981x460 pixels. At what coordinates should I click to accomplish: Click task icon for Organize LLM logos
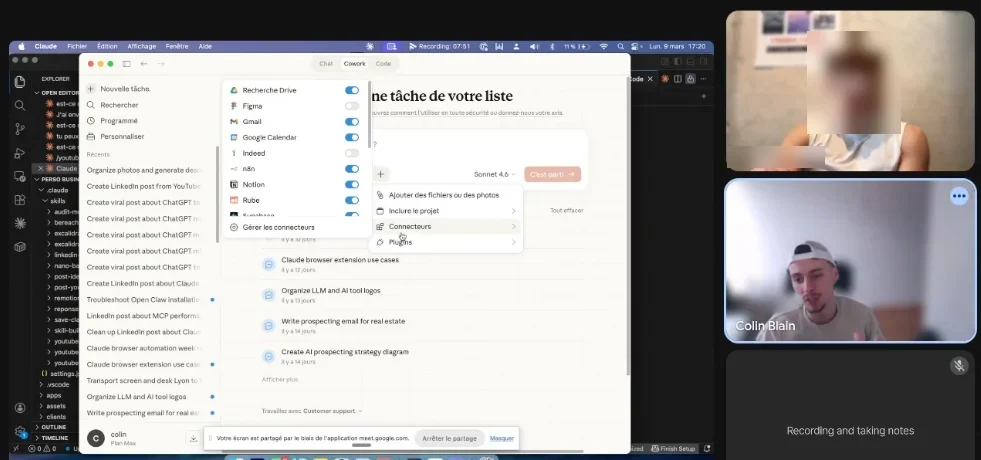click(268, 295)
